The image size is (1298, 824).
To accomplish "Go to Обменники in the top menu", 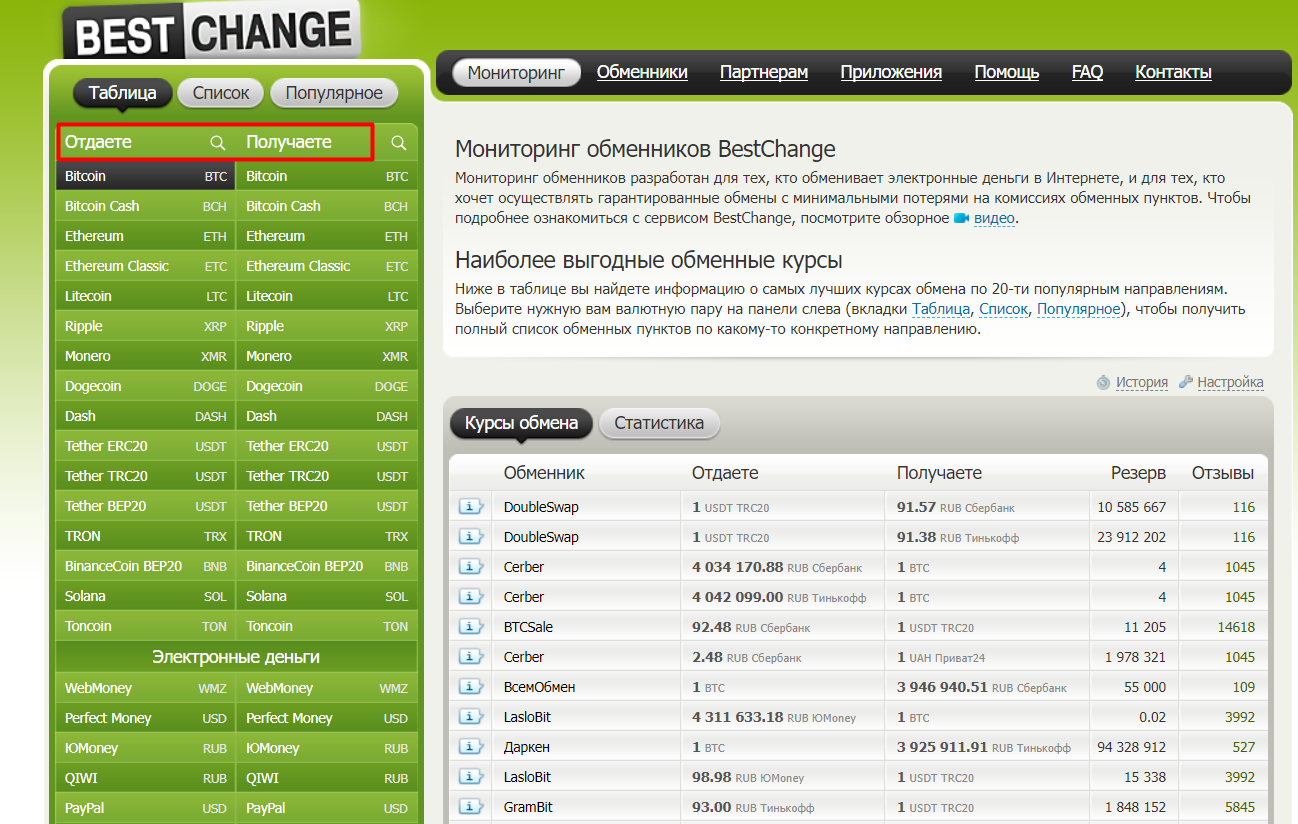I will (642, 72).
